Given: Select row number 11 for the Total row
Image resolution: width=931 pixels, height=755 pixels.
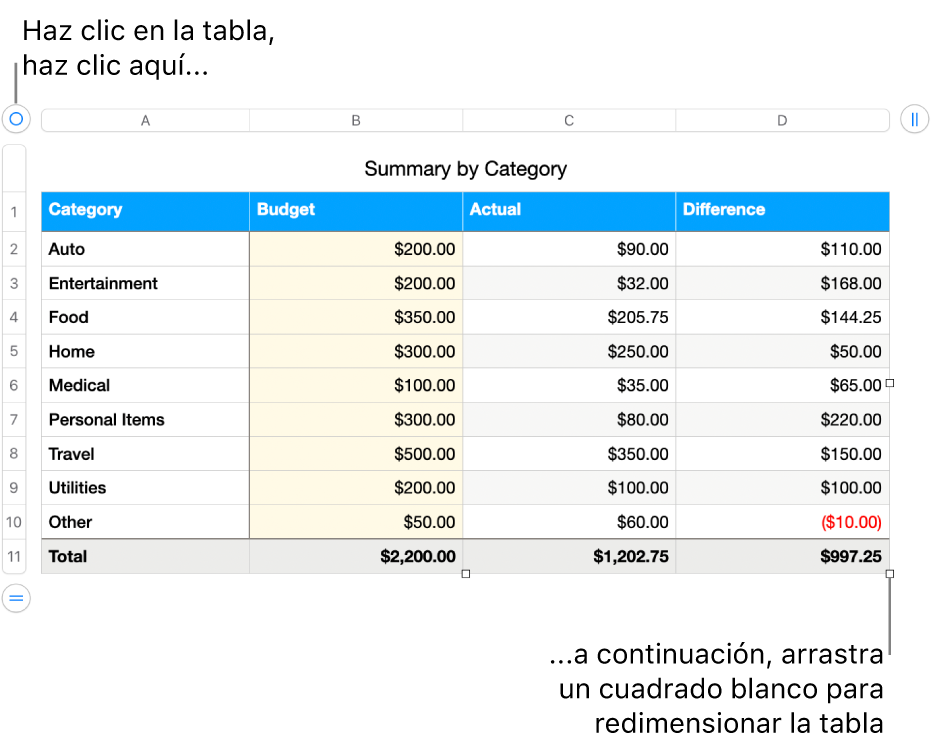Looking at the screenshot, I should 14,556.
